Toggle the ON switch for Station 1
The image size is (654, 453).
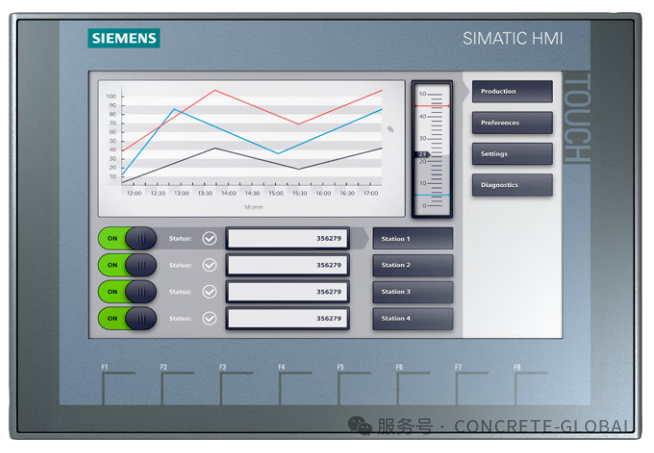pyautogui.click(x=128, y=239)
